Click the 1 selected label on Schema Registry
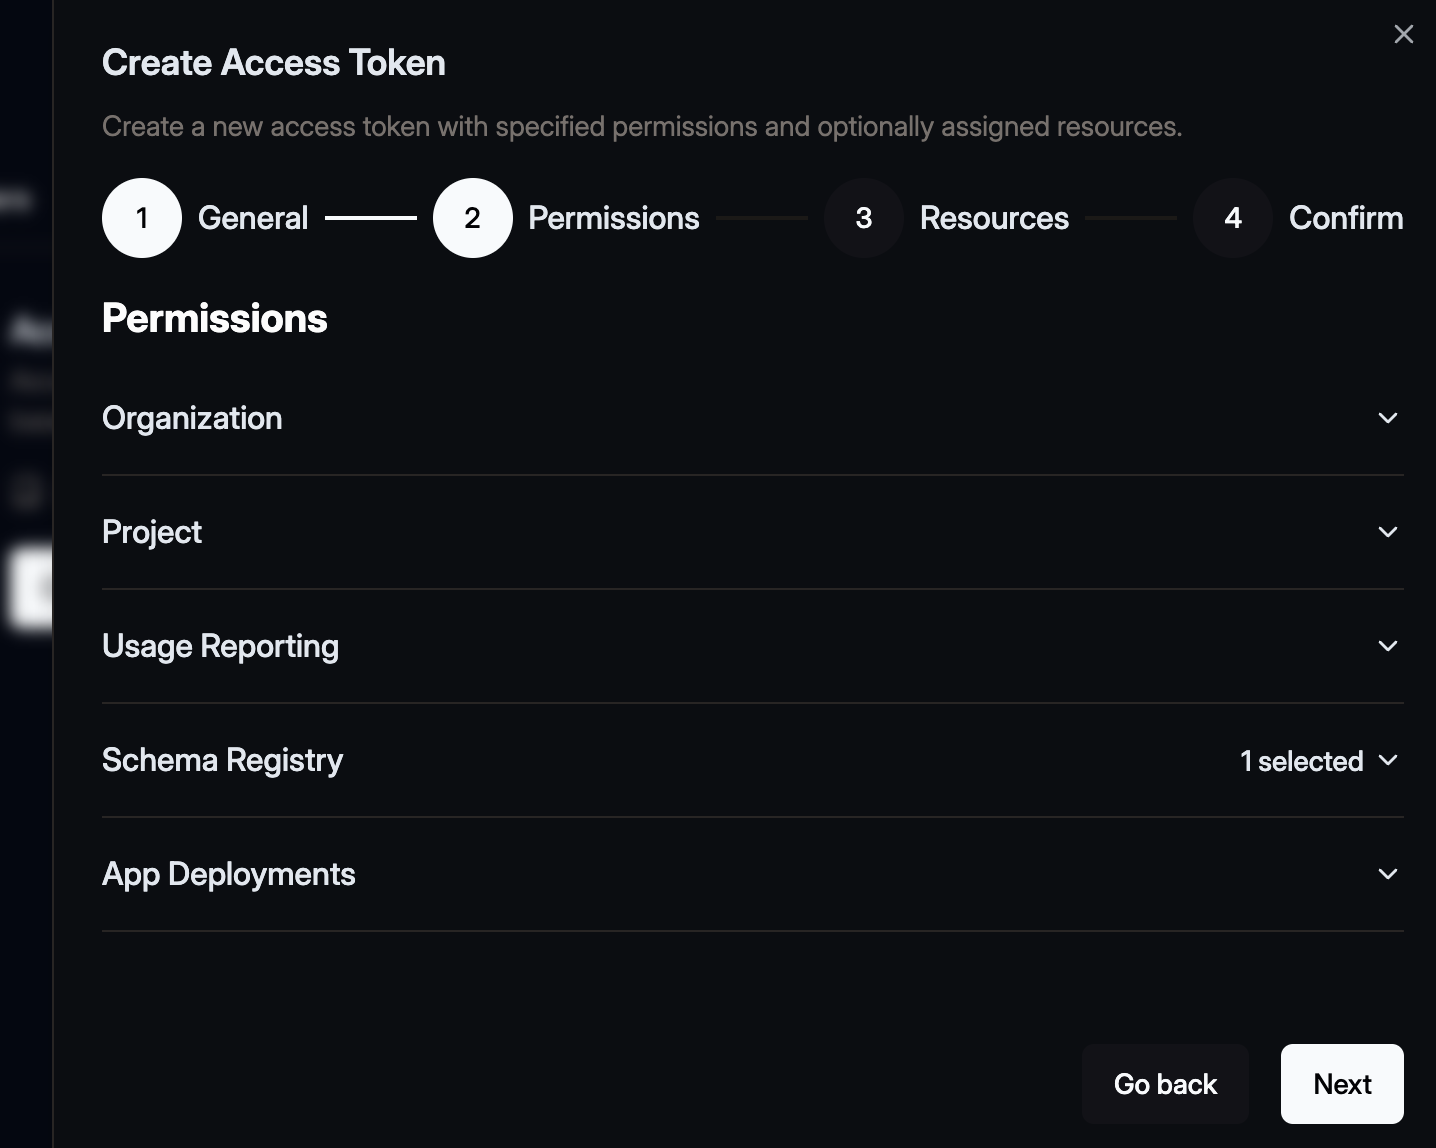This screenshot has height=1148, width=1436. [x=1301, y=761]
